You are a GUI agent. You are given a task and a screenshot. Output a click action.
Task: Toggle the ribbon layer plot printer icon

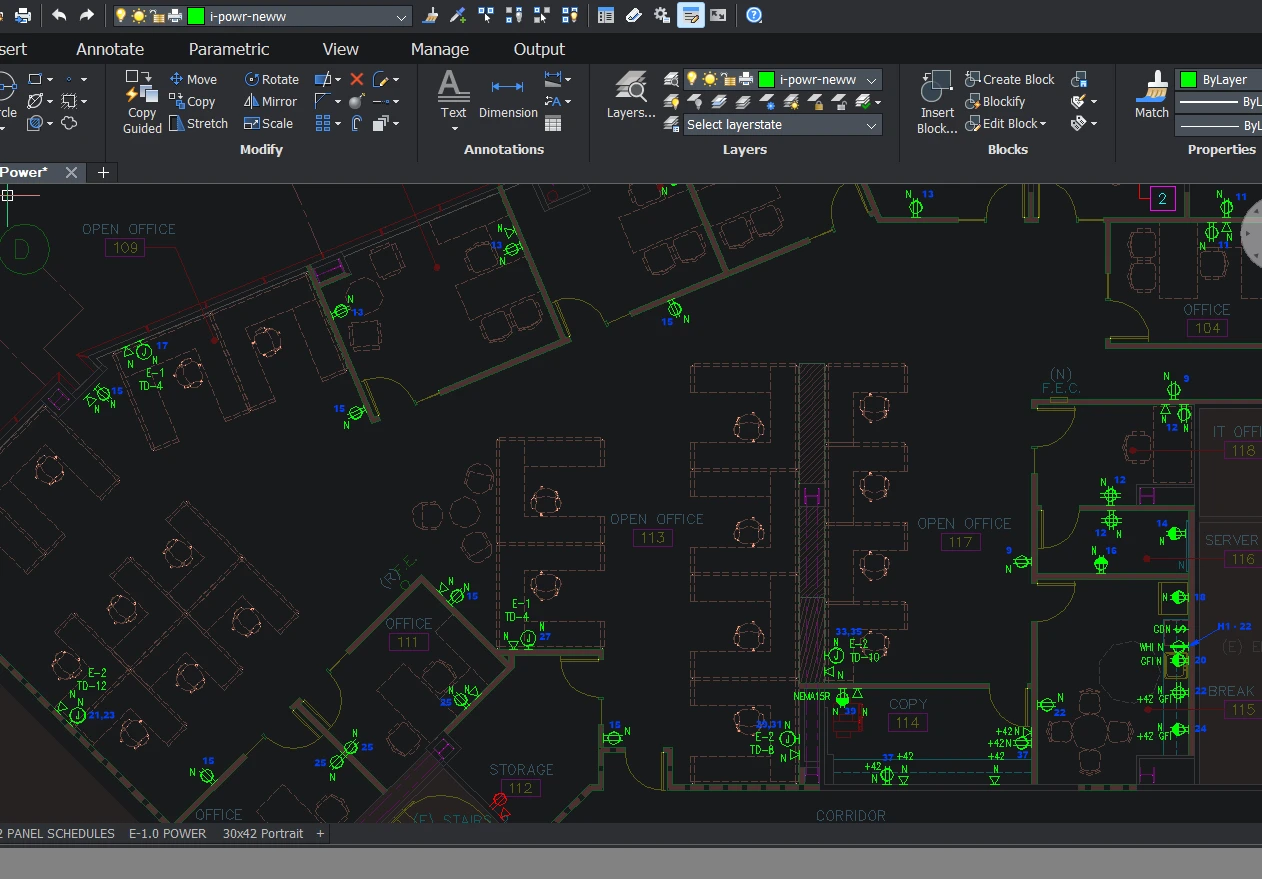(x=744, y=79)
